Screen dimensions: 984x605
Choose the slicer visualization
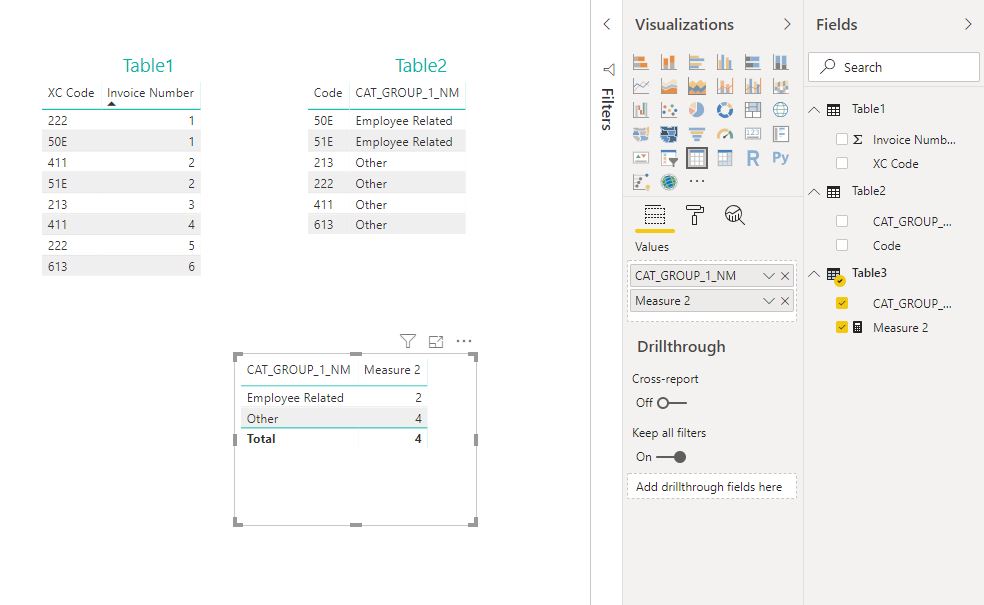pos(669,158)
